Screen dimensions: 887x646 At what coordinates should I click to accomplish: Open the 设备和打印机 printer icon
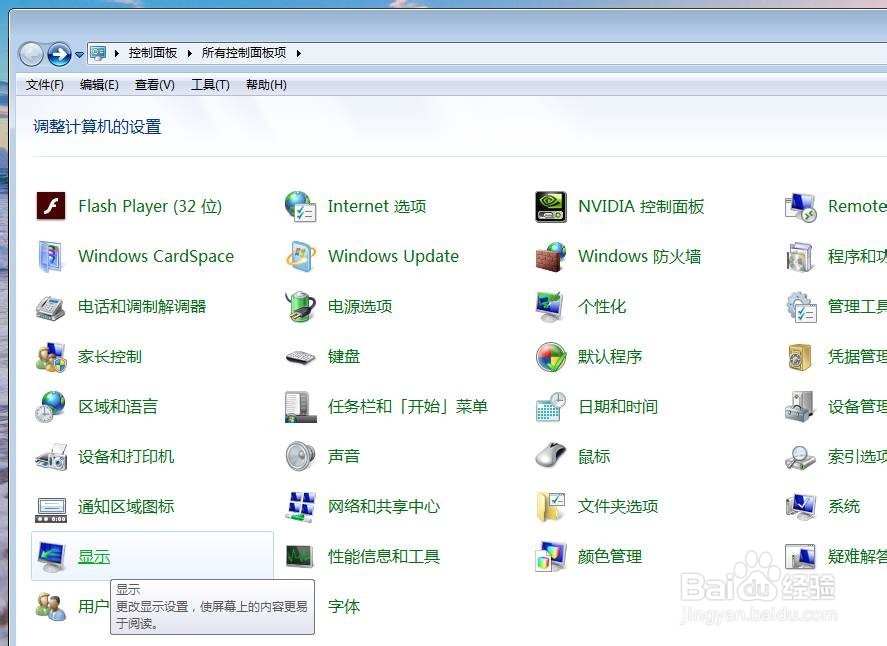[51, 457]
